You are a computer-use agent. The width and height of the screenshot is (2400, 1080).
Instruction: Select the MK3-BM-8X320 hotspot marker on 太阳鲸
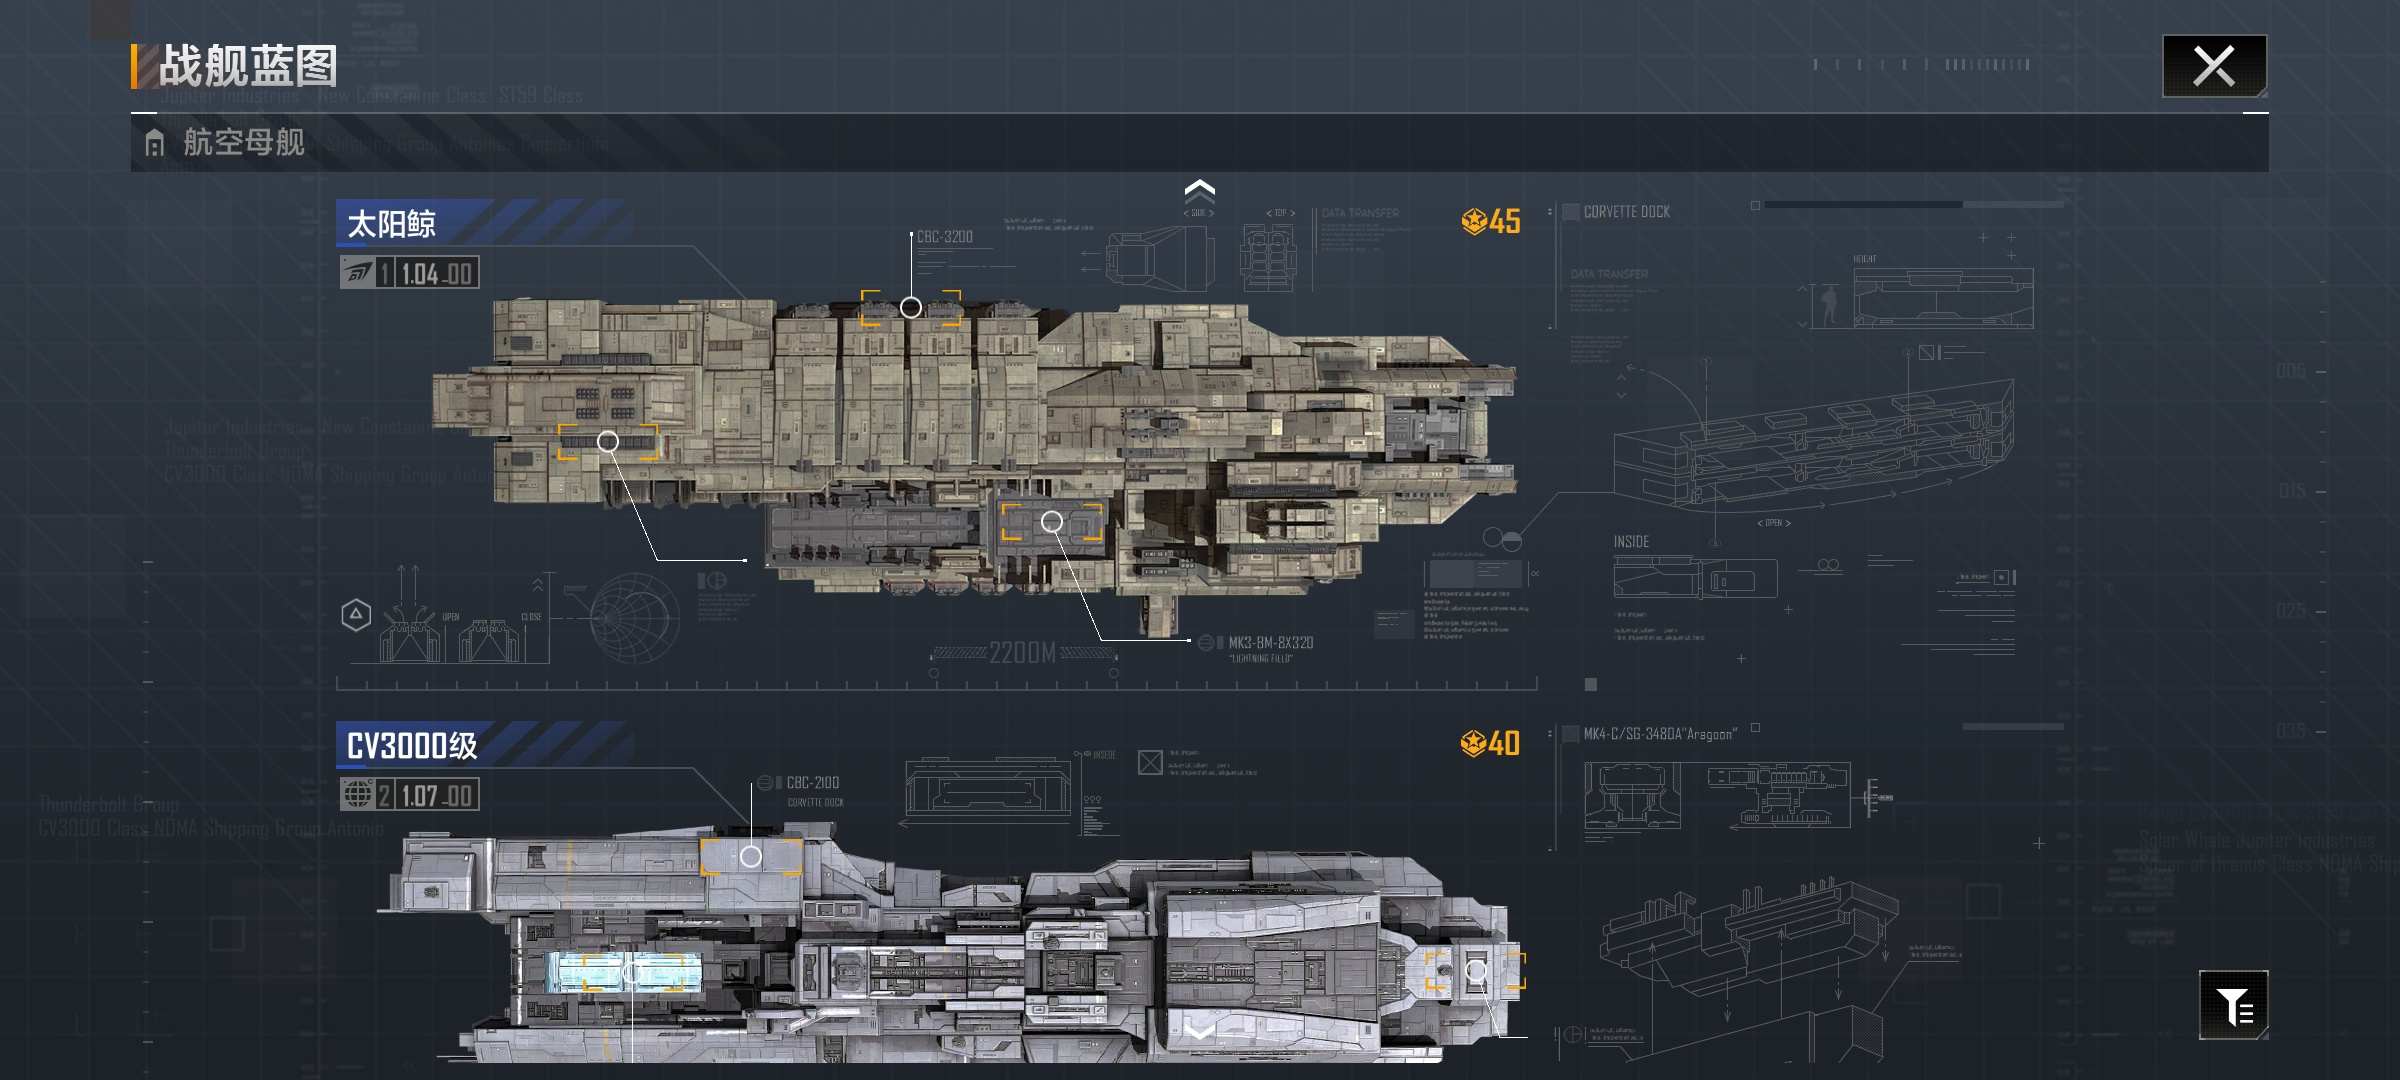pos(1052,521)
